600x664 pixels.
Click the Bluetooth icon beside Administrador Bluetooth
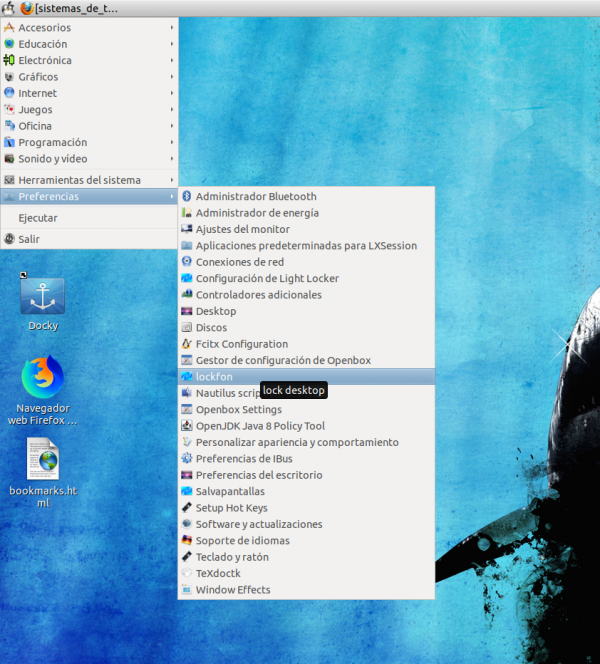tap(186, 196)
